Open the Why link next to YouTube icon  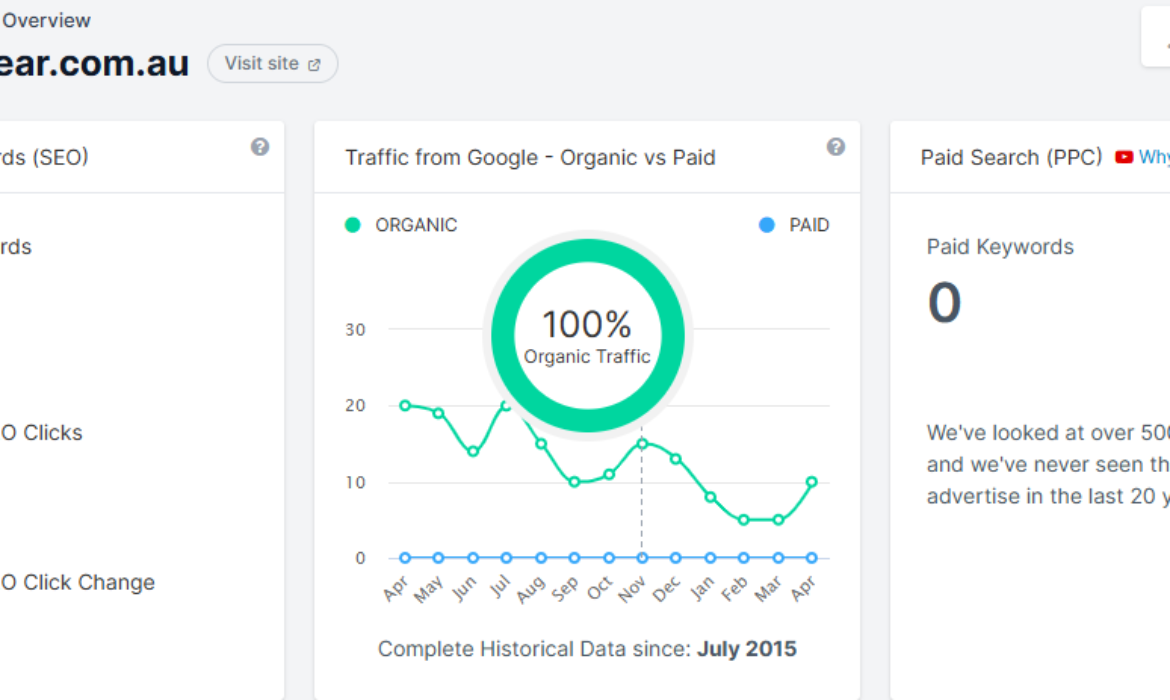(x=1154, y=157)
